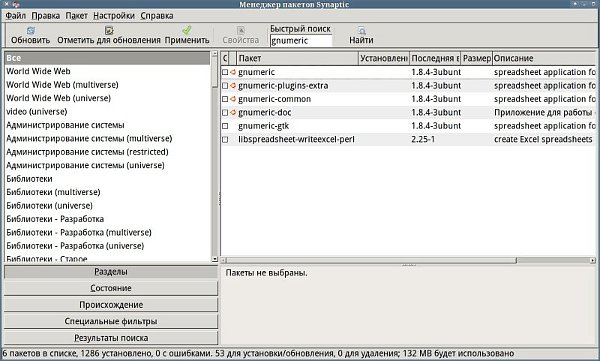The image size is (600, 361).
Task: Click the Ubuntu supported icon beside gnumeric
Action: pos(233,72)
